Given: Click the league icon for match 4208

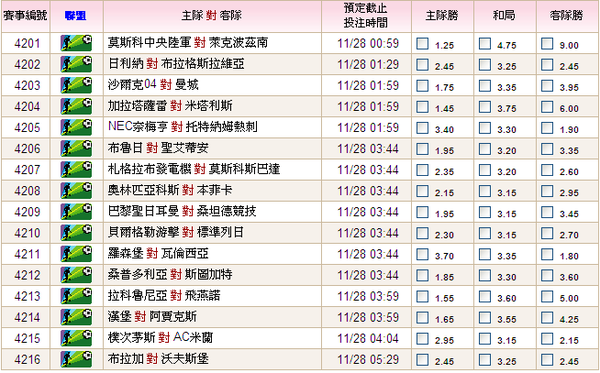Looking at the screenshot, I should [x=76, y=191].
